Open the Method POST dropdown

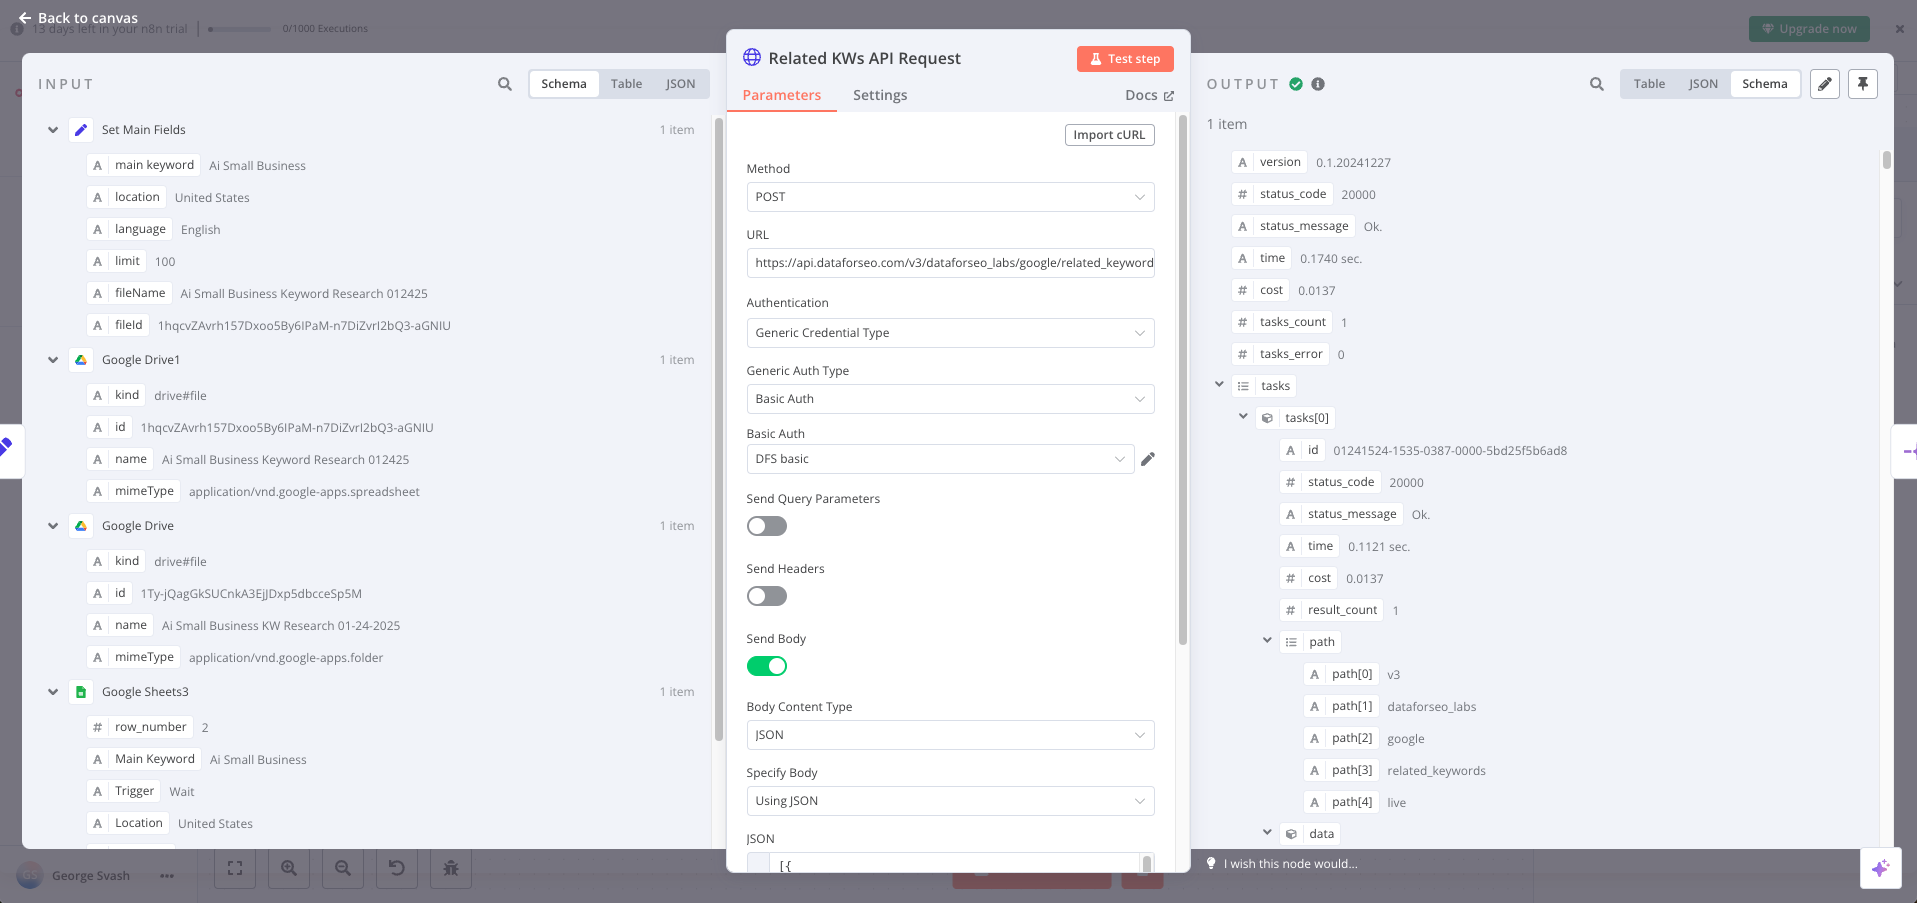950,197
